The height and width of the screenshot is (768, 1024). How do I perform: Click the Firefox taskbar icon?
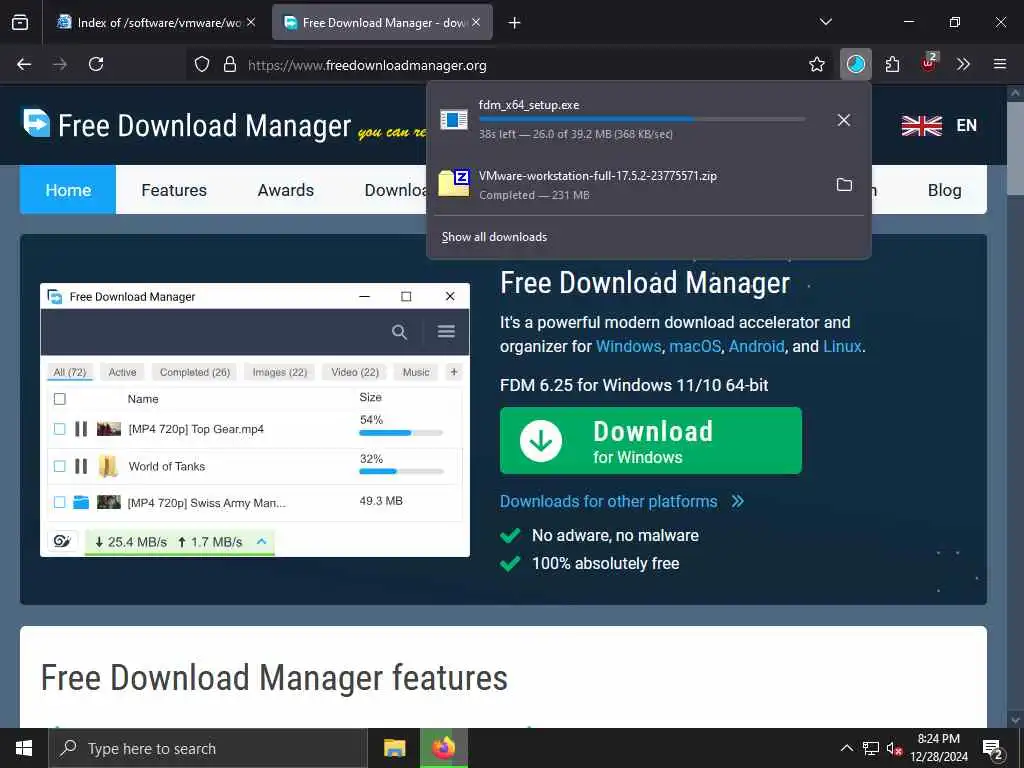pos(444,748)
